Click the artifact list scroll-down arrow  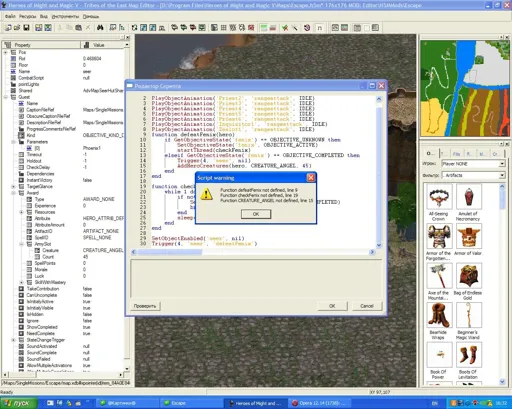pyautogui.click(x=502, y=382)
